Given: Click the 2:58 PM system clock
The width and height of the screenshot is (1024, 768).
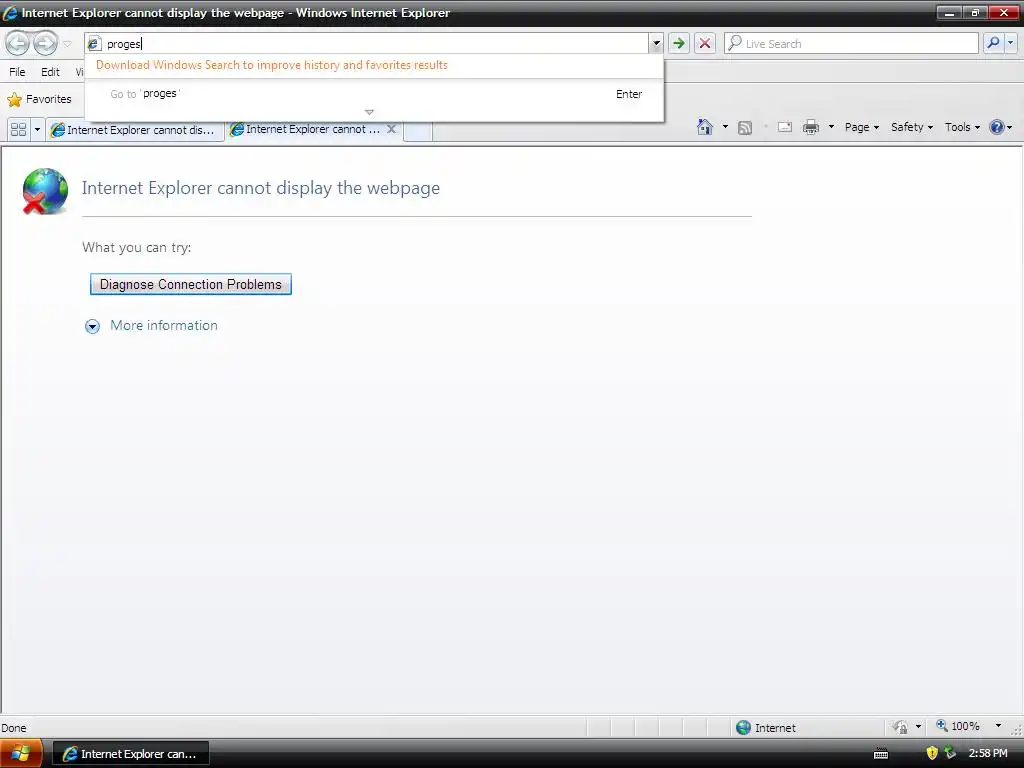Looking at the screenshot, I should coord(988,754).
